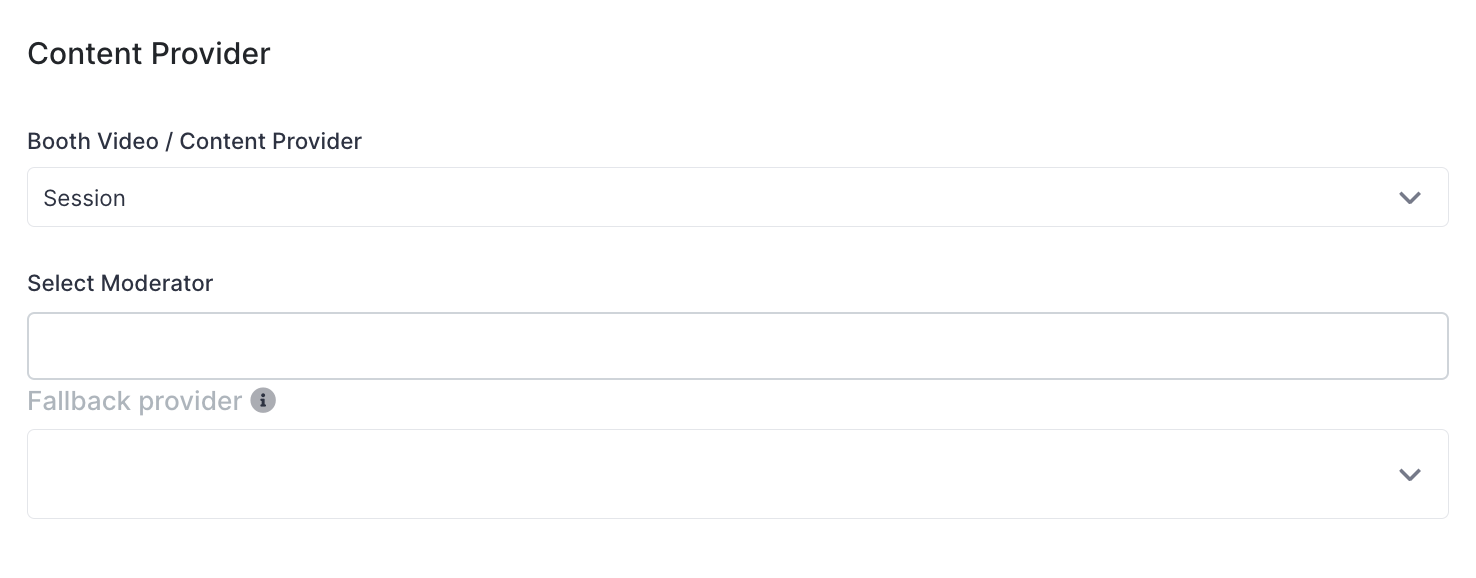Click the chevron arrow in the Session dropdown
The height and width of the screenshot is (578, 1476).
coord(1410,198)
